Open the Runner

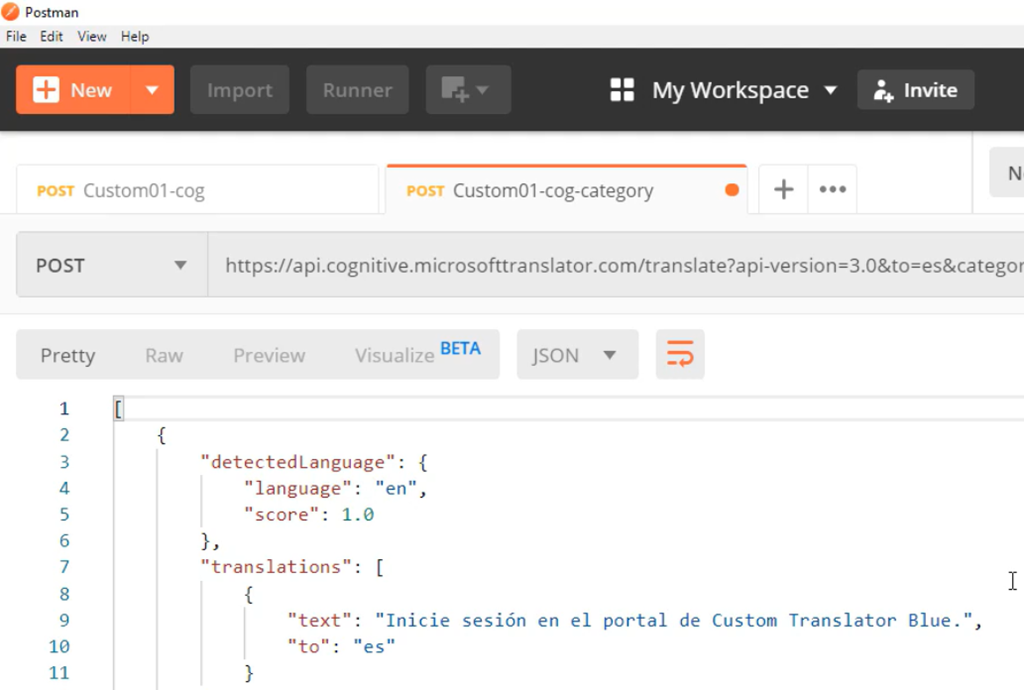357,90
